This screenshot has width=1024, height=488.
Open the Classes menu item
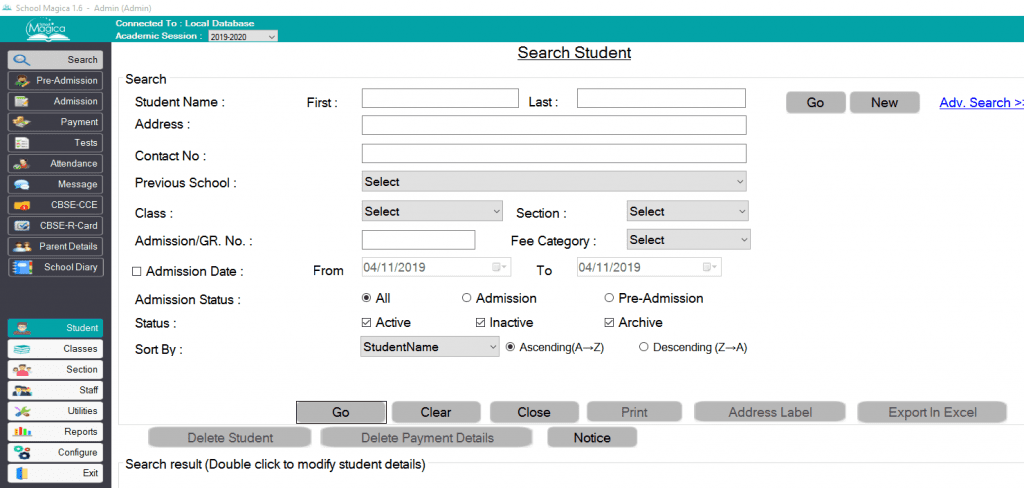(56, 349)
